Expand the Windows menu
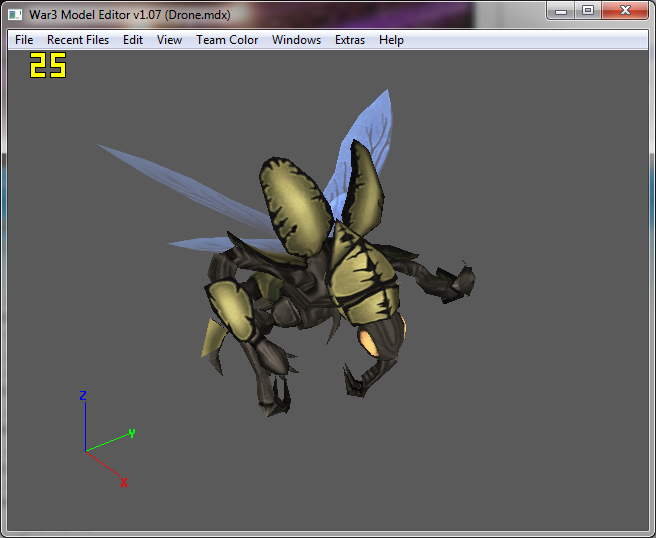 (x=296, y=40)
